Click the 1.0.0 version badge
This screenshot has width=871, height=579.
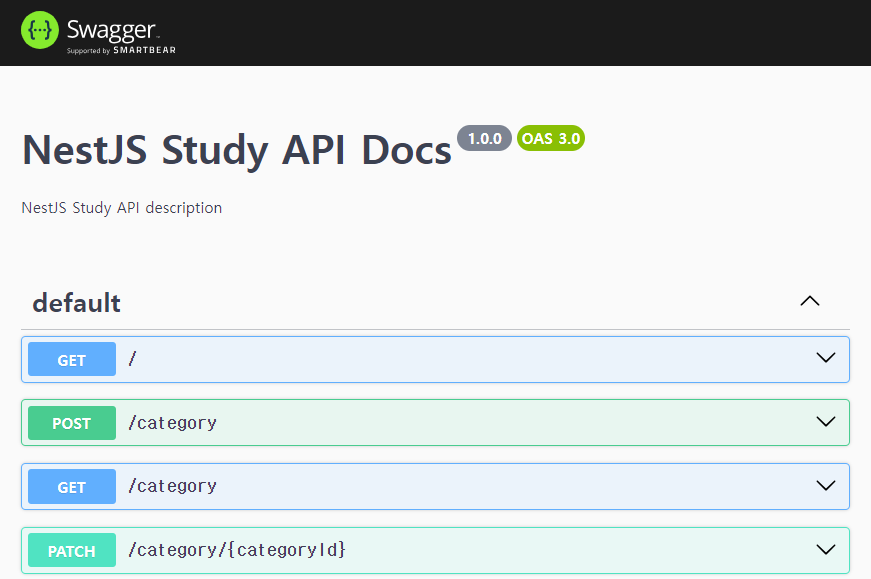coord(485,138)
